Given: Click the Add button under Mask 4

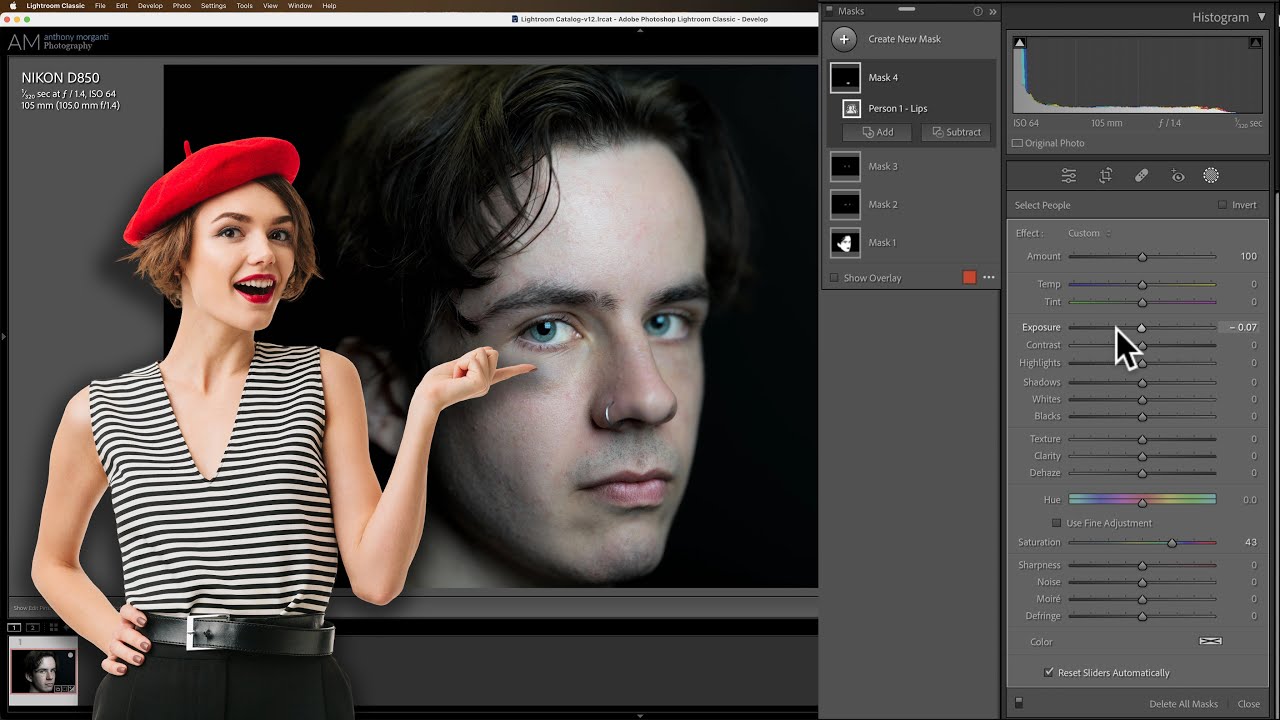Looking at the screenshot, I should (878, 132).
